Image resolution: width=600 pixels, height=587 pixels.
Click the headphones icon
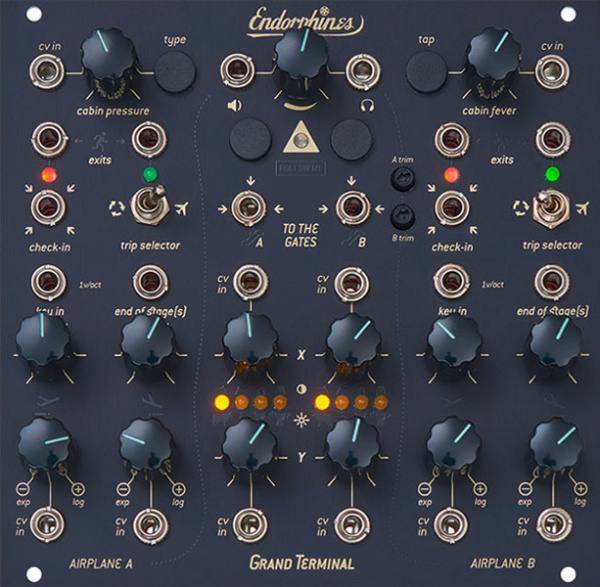[367, 105]
